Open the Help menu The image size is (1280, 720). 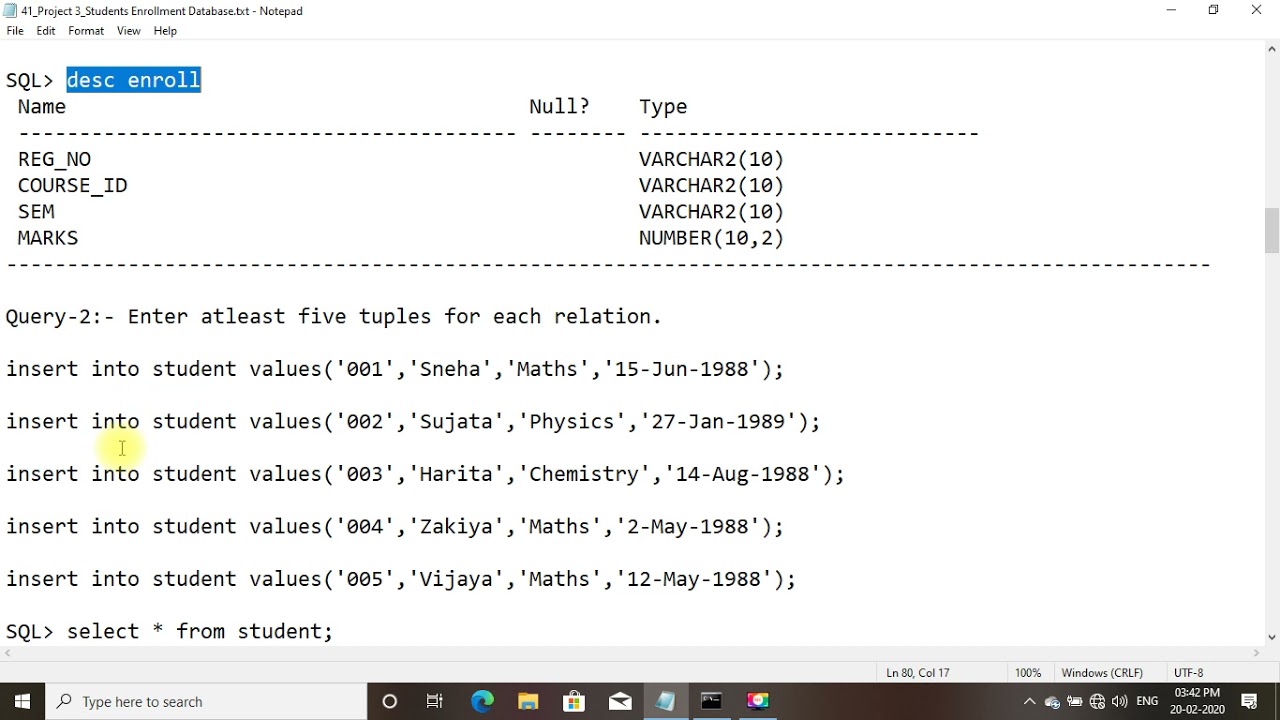(165, 31)
